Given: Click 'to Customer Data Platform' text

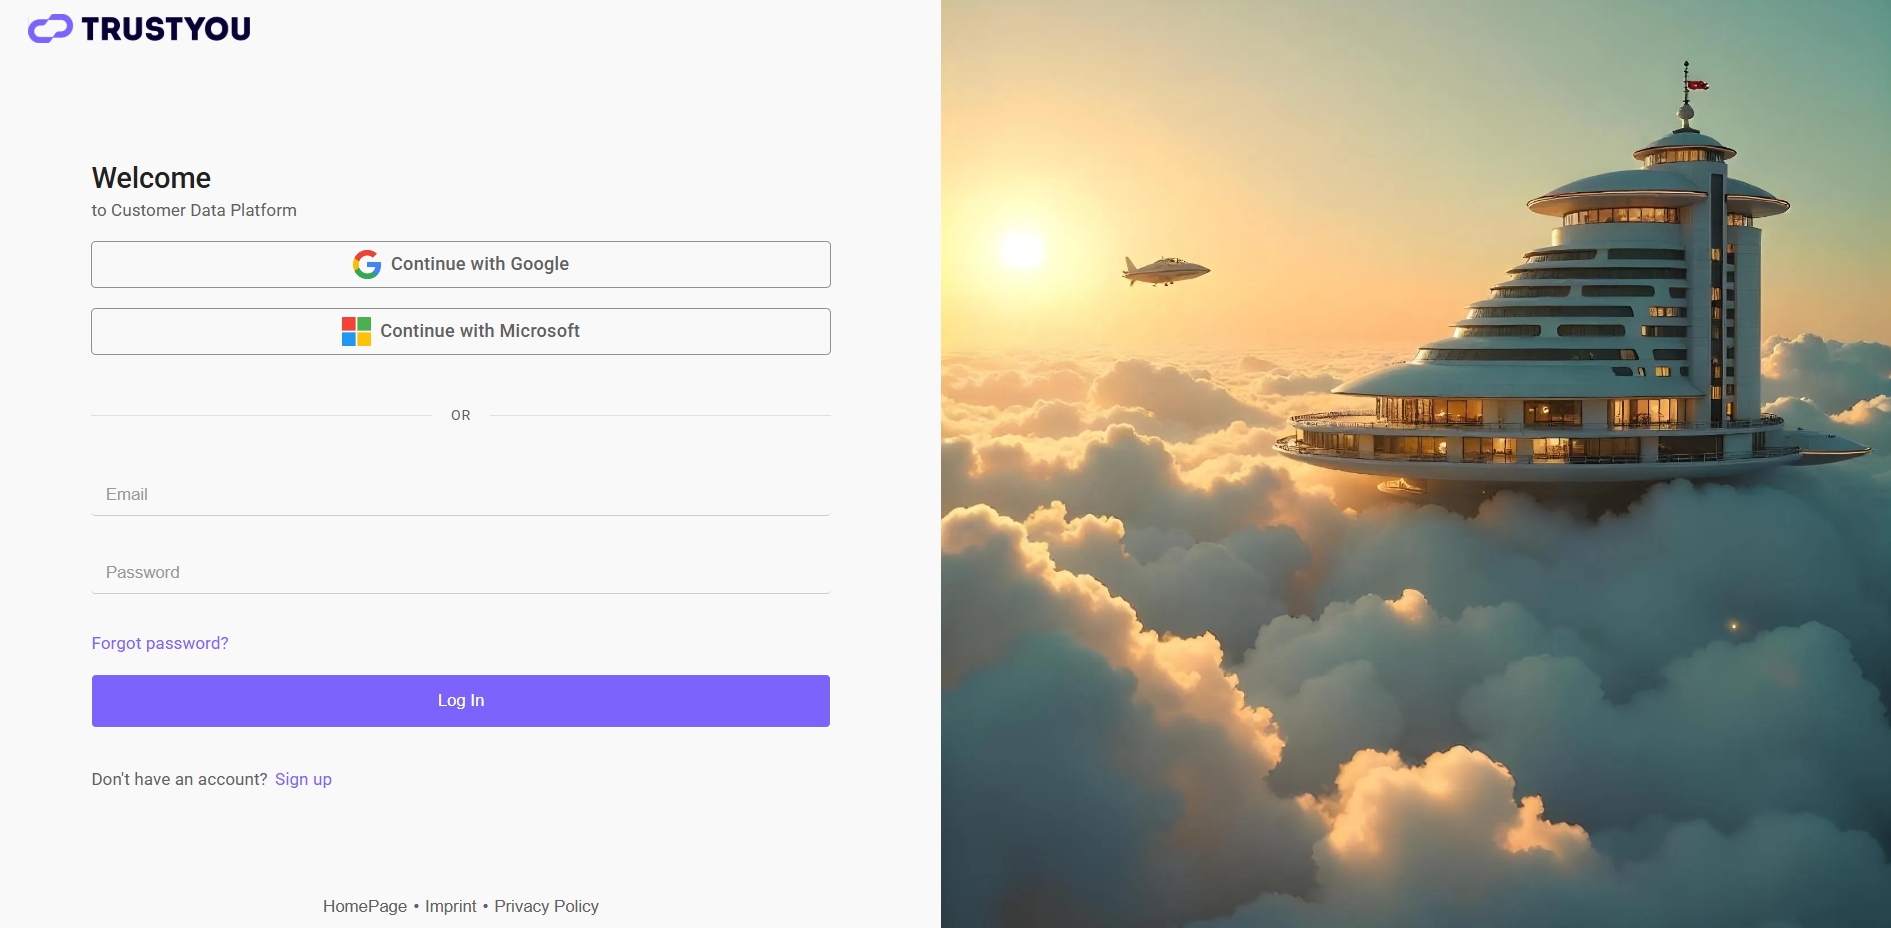Looking at the screenshot, I should coord(194,210).
